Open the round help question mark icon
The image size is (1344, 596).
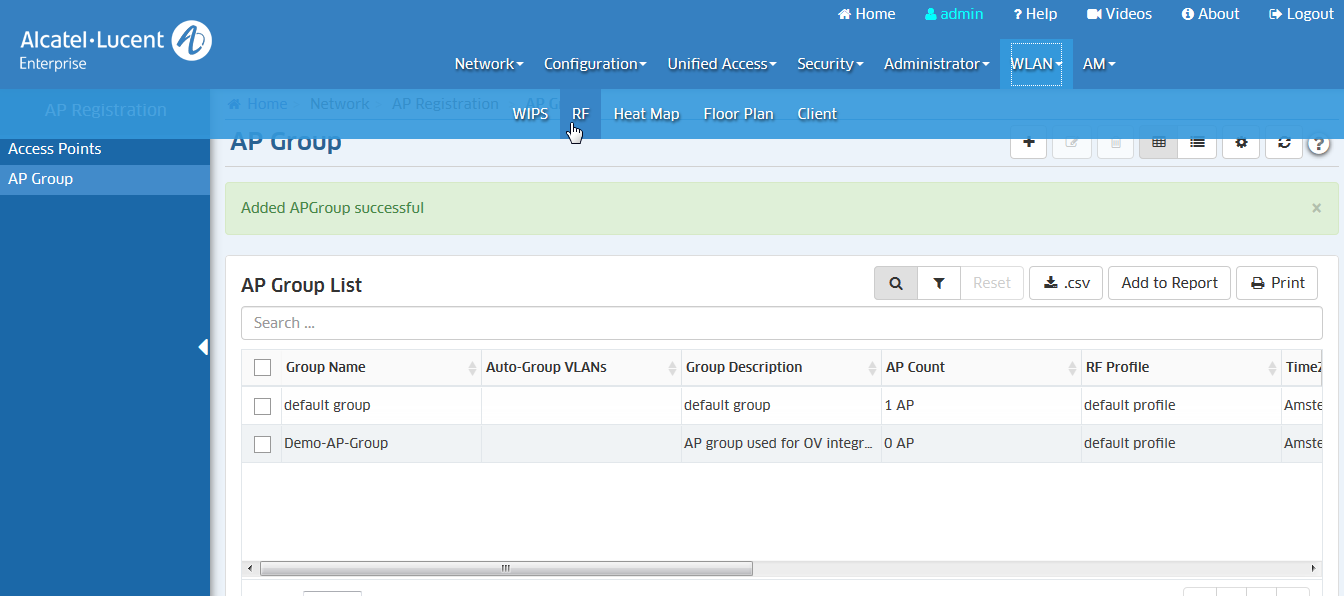pyautogui.click(x=1319, y=144)
